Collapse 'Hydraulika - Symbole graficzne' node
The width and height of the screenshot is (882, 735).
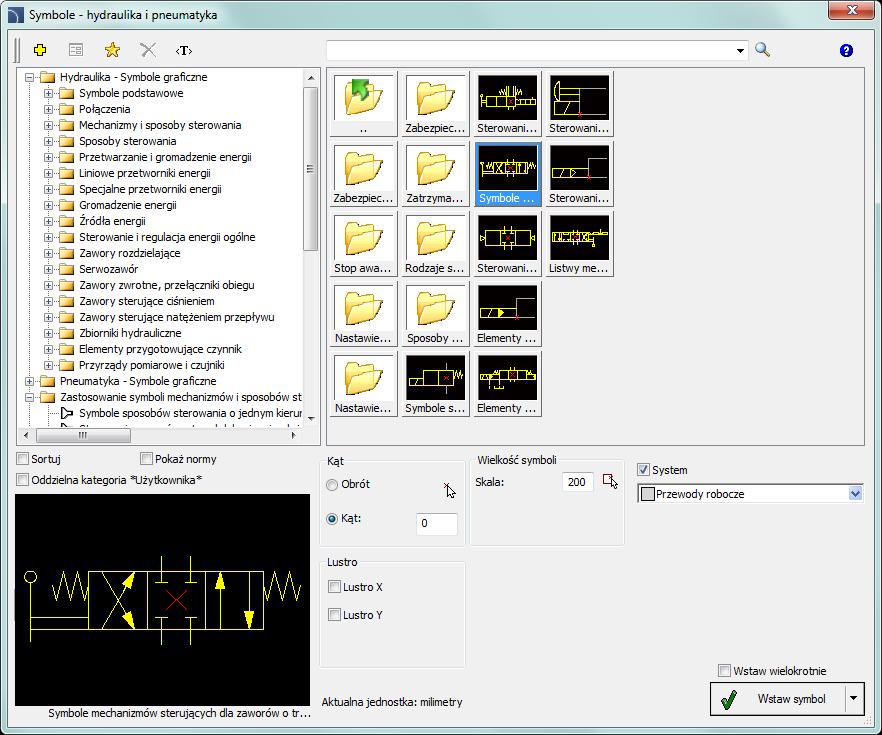pos(29,78)
